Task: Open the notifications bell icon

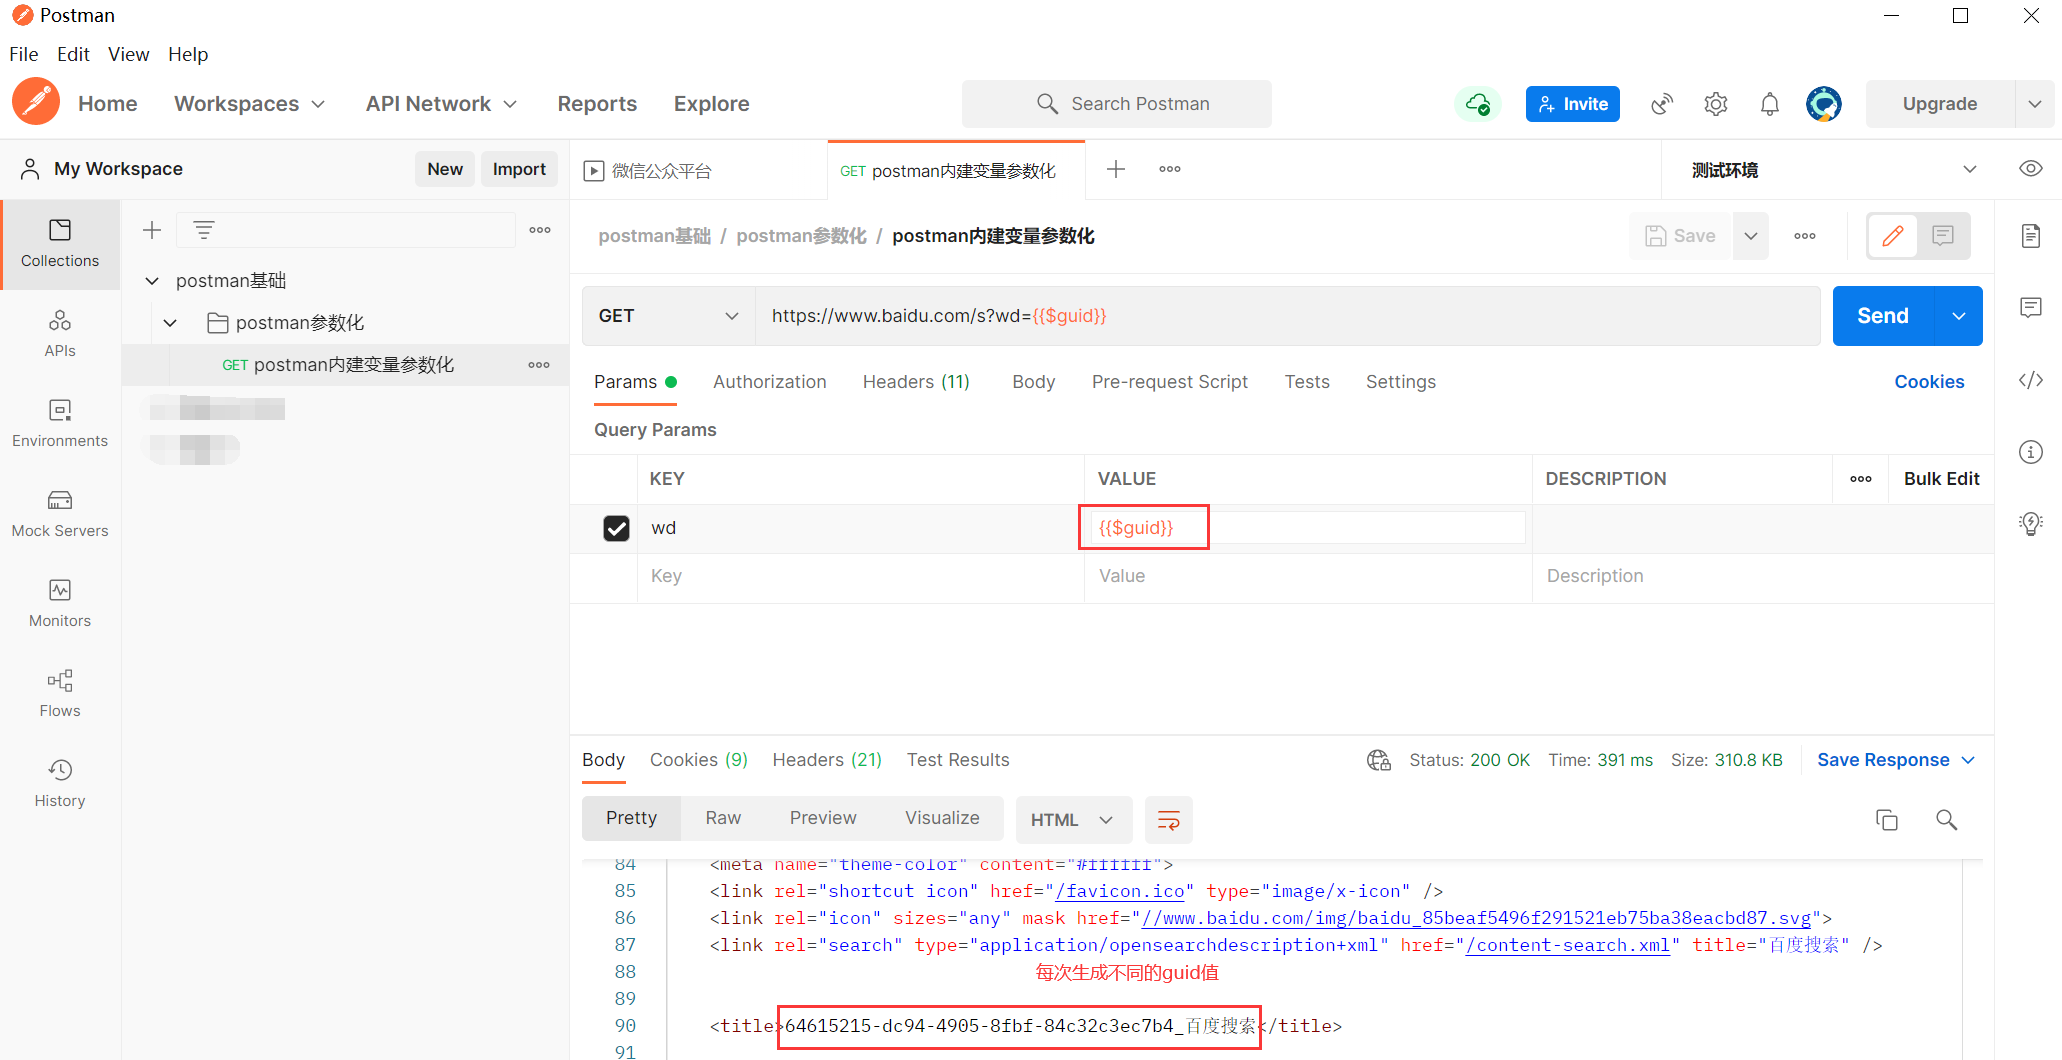Action: pyautogui.click(x=1769, y=104)
